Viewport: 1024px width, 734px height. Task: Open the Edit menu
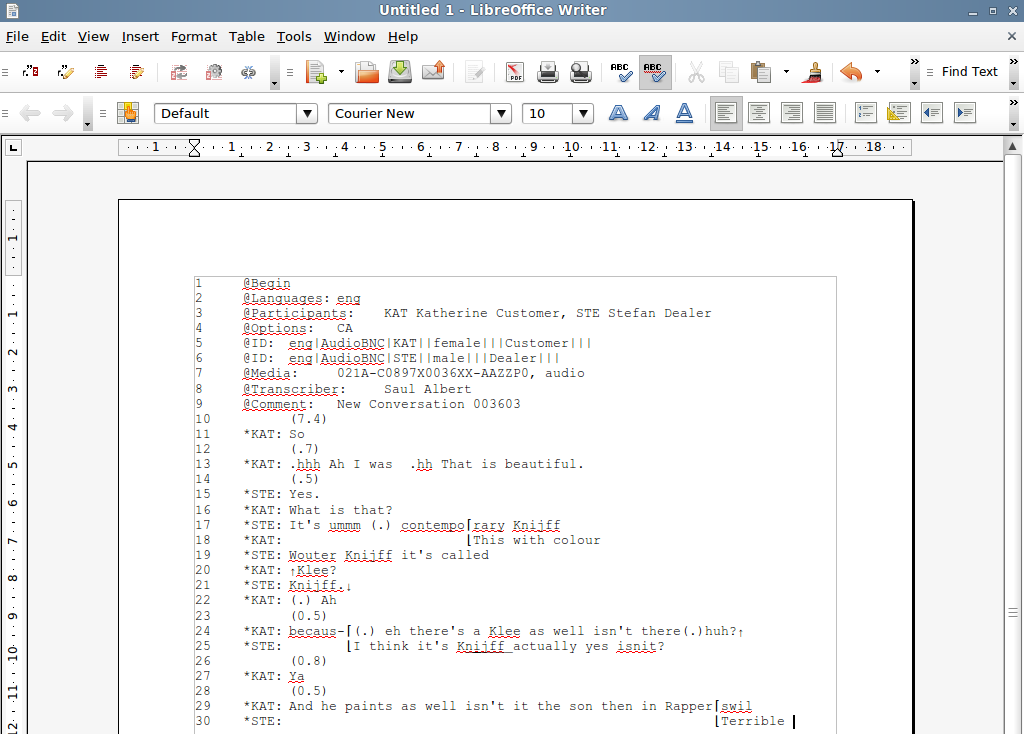tap(54, 37)
